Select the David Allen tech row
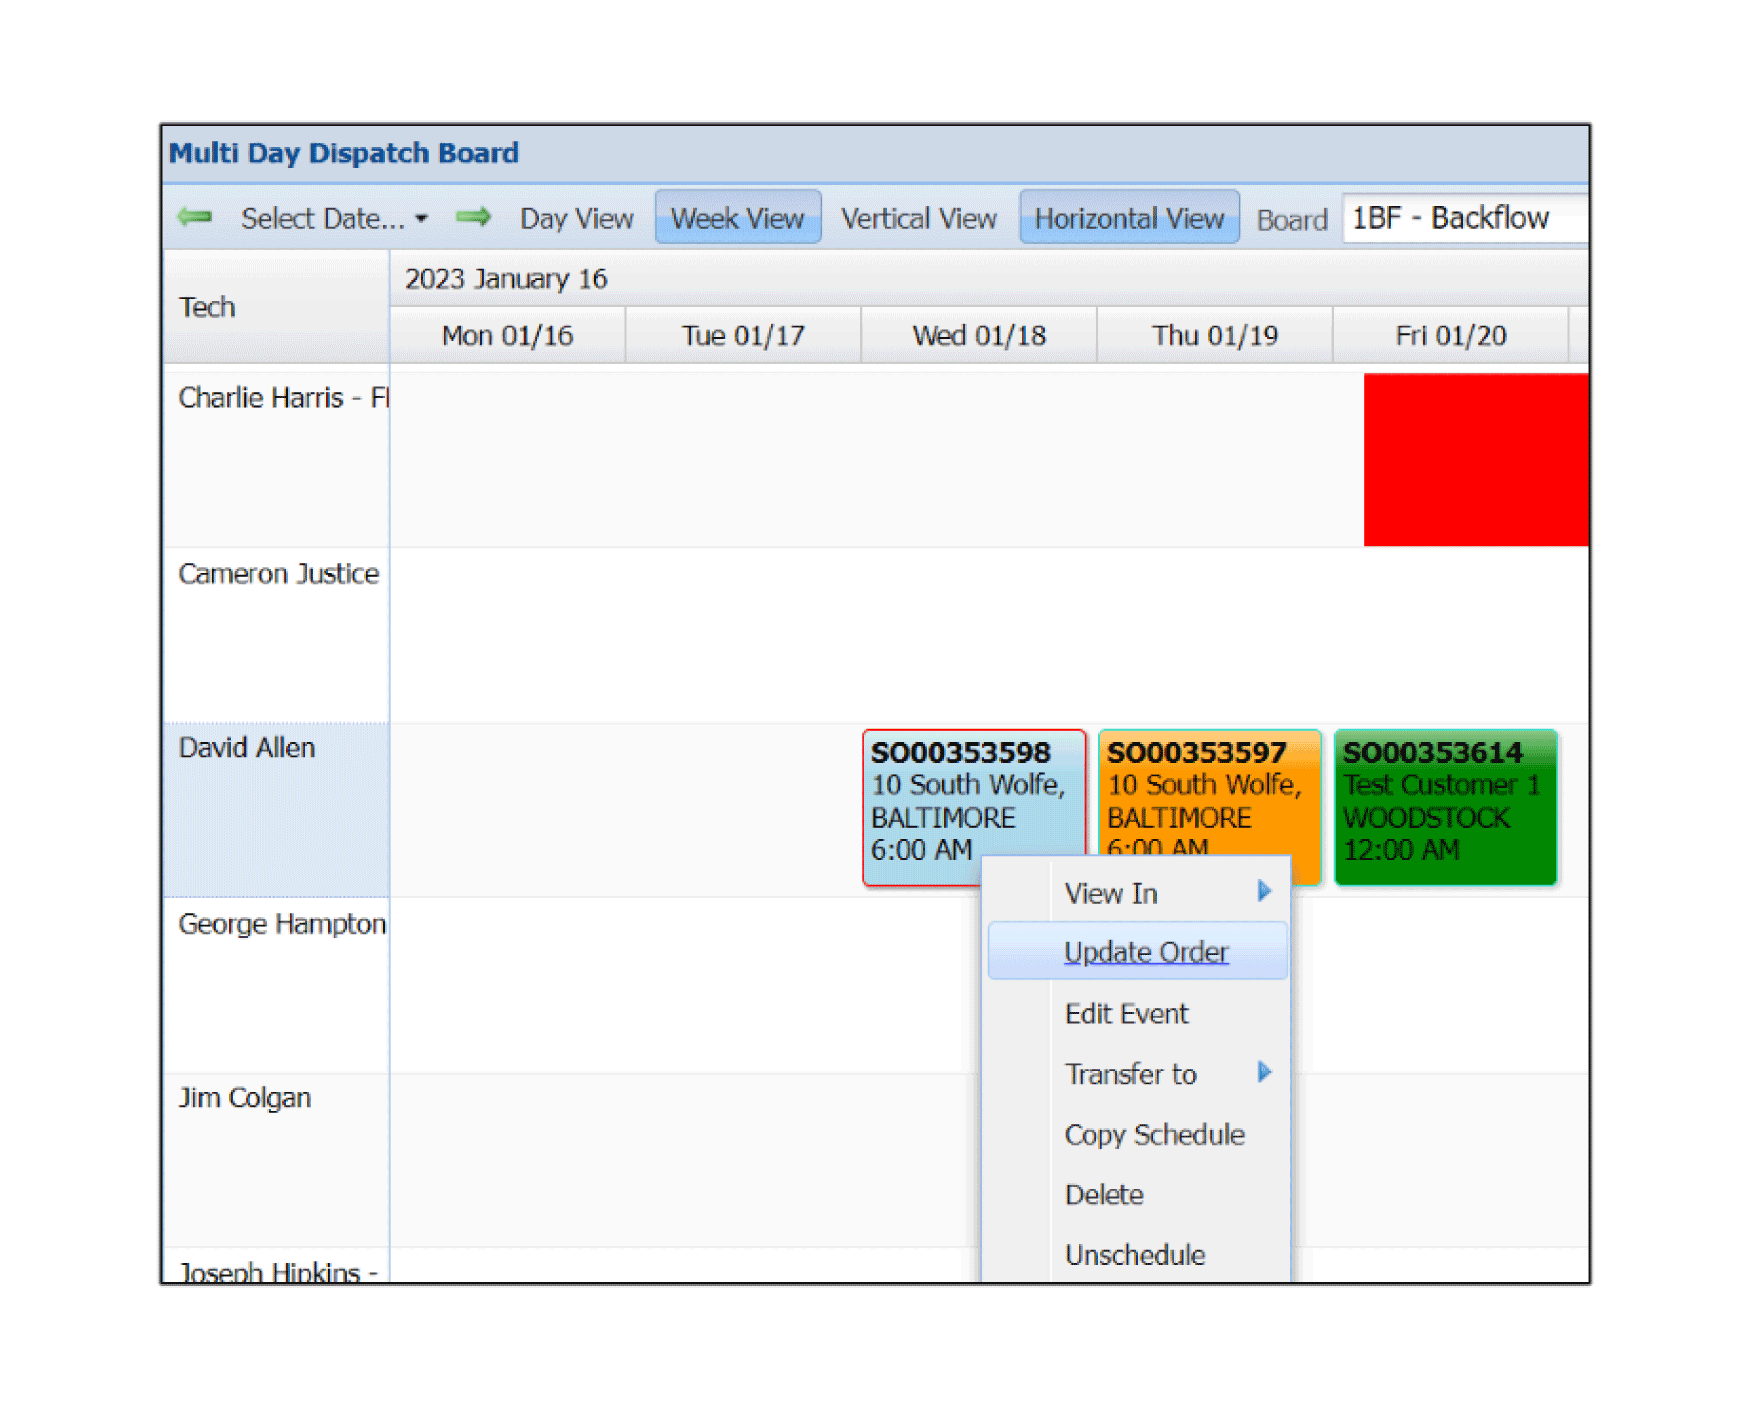 pyautogui.click(x=275, y=808)
